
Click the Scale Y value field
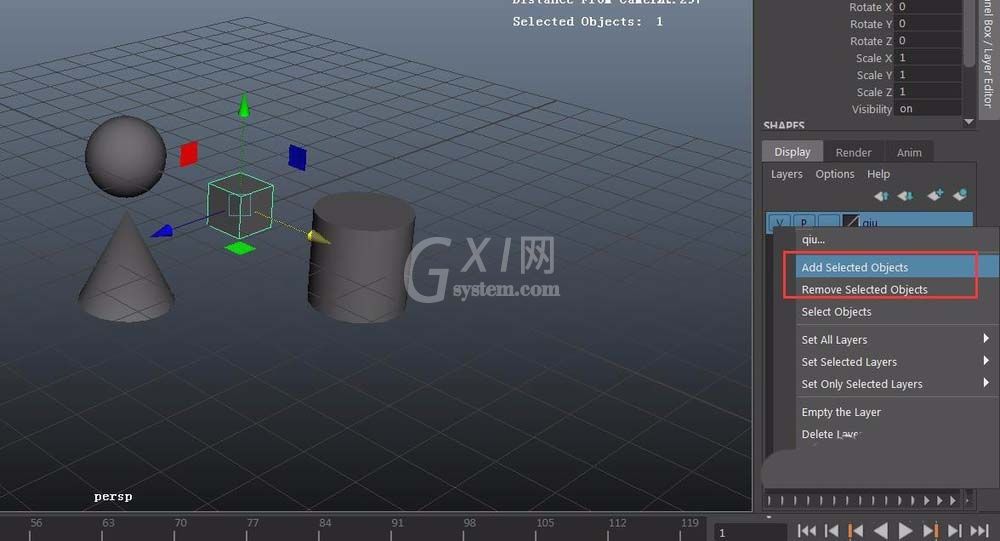pyautogui.click(x=929, y=75)
